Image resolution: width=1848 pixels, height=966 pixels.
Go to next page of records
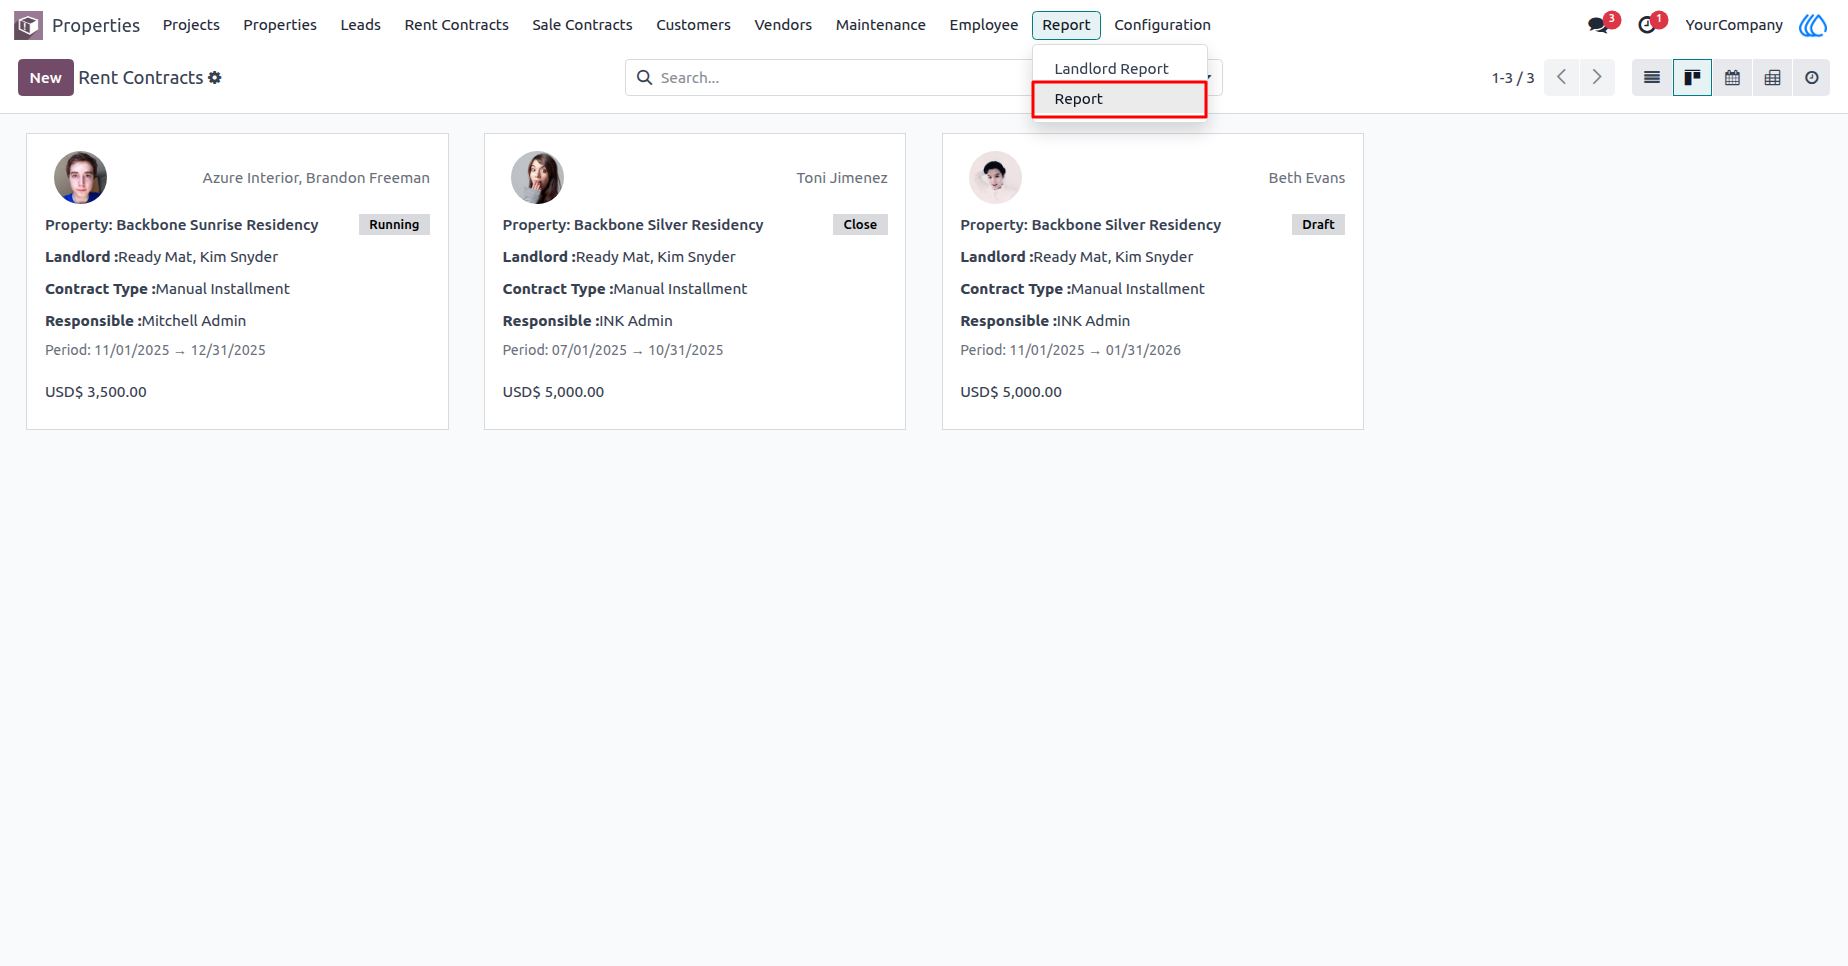[1597, 78]
